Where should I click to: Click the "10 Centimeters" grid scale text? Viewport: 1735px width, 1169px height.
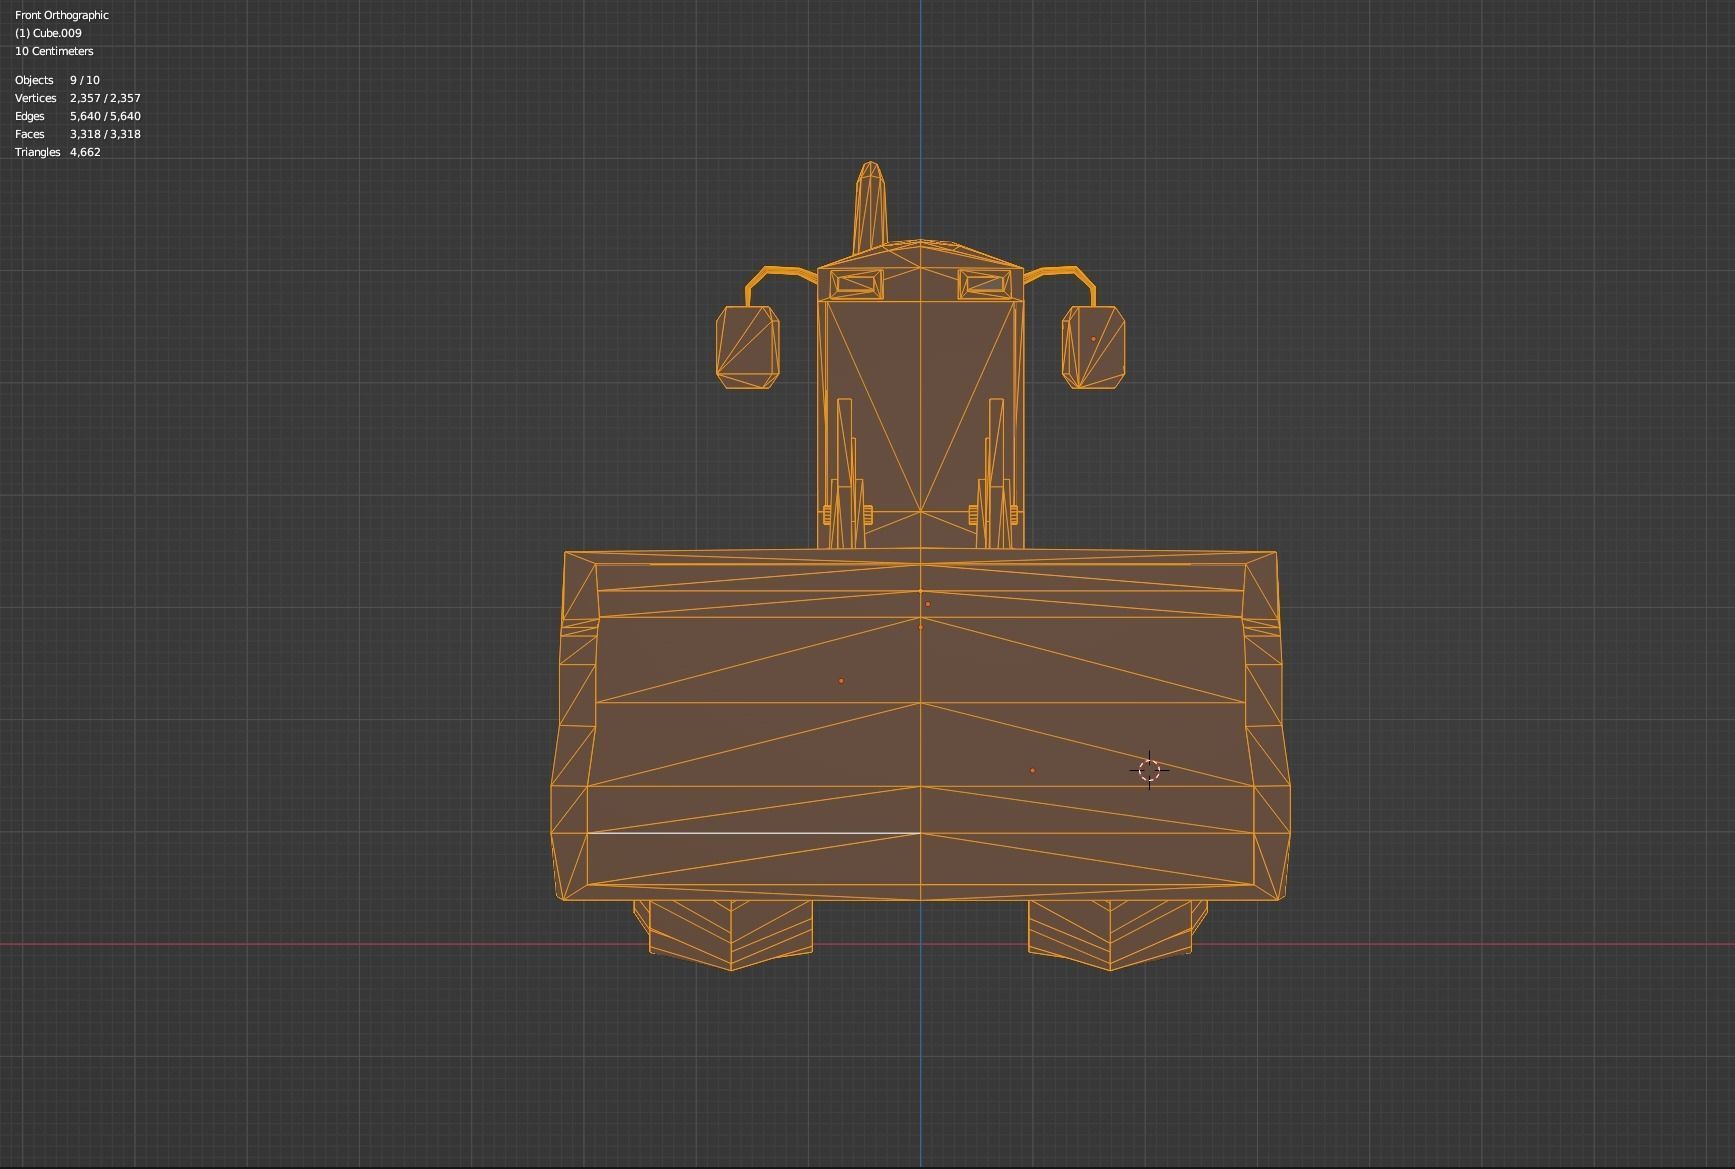point(54,51)
